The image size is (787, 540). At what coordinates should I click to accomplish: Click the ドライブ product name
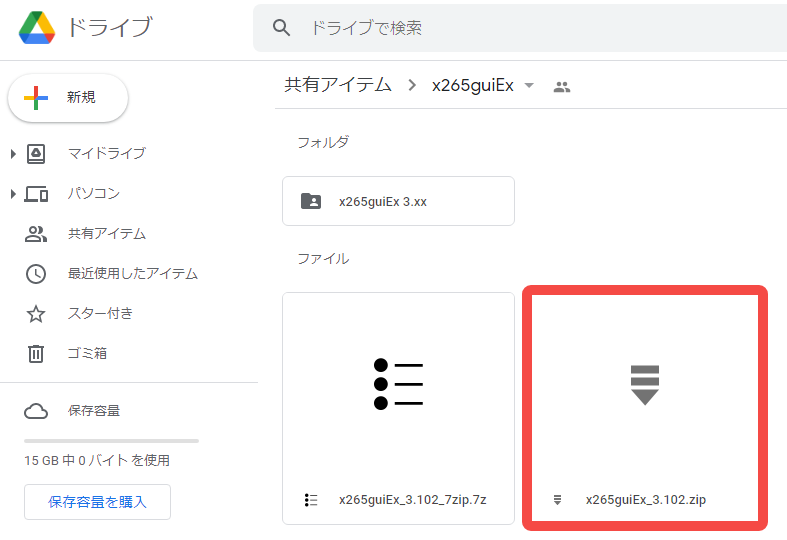coord(109,28)
